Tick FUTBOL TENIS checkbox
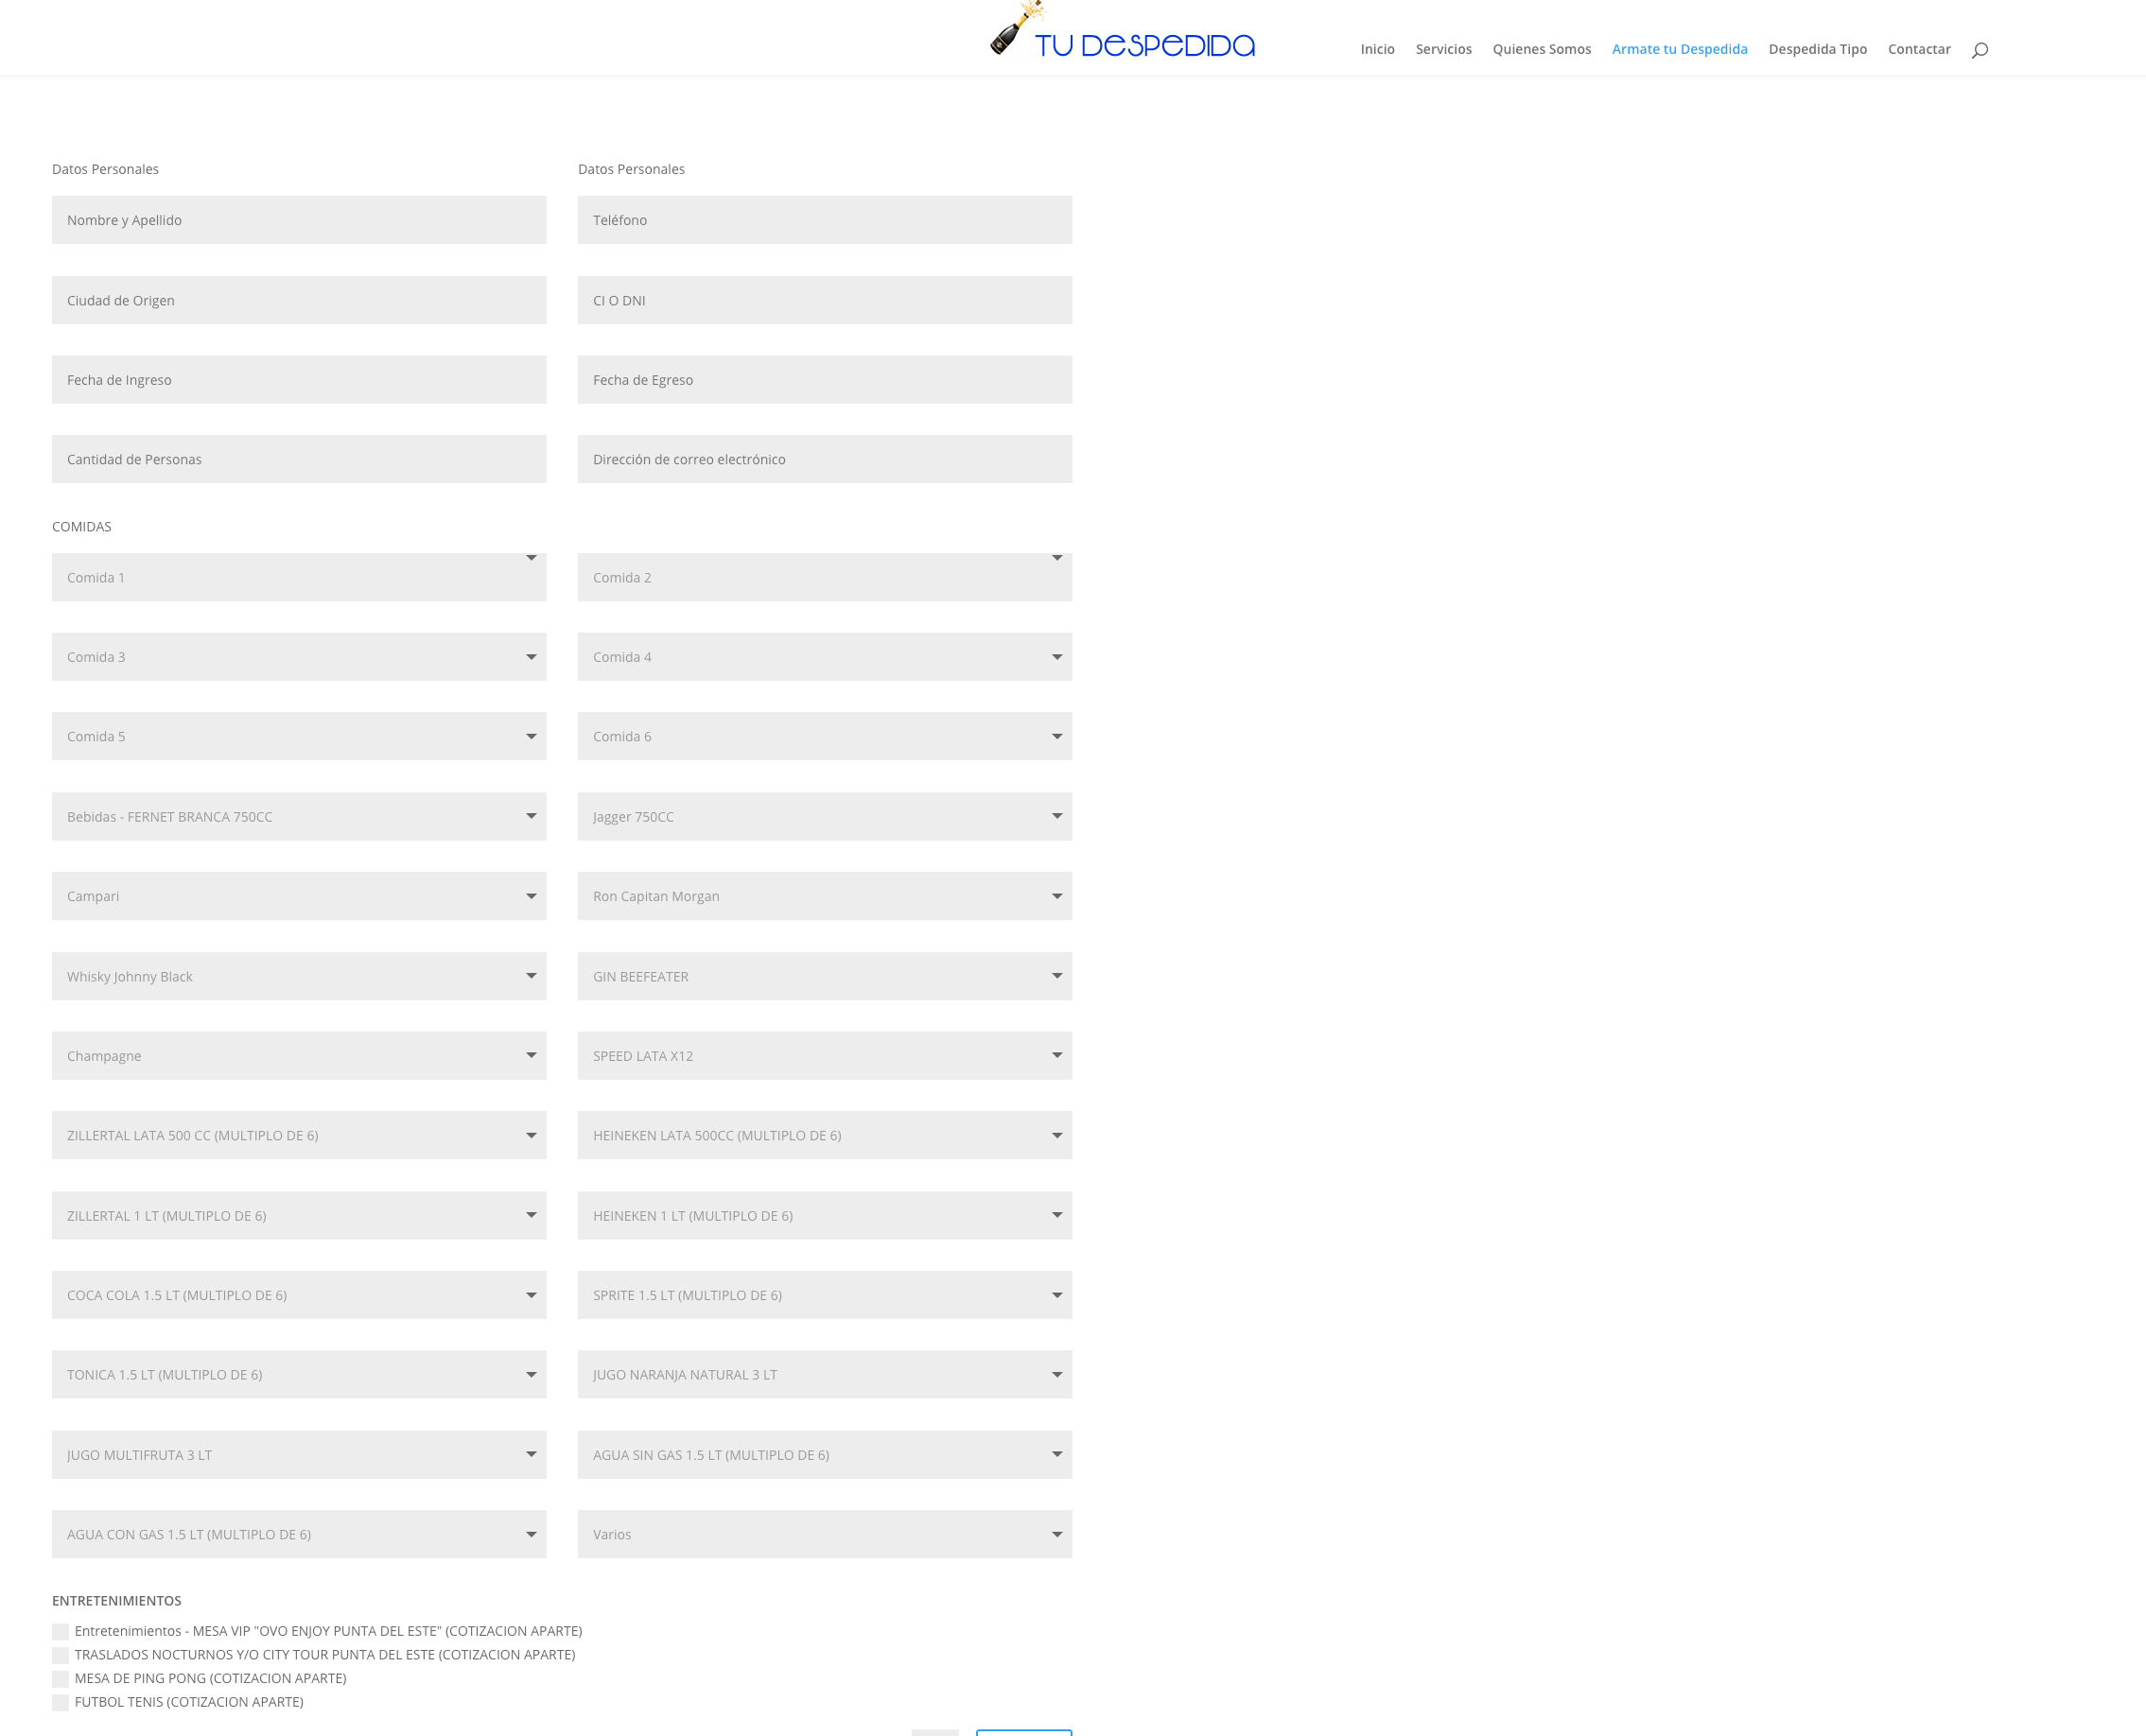 [61, 1702]
